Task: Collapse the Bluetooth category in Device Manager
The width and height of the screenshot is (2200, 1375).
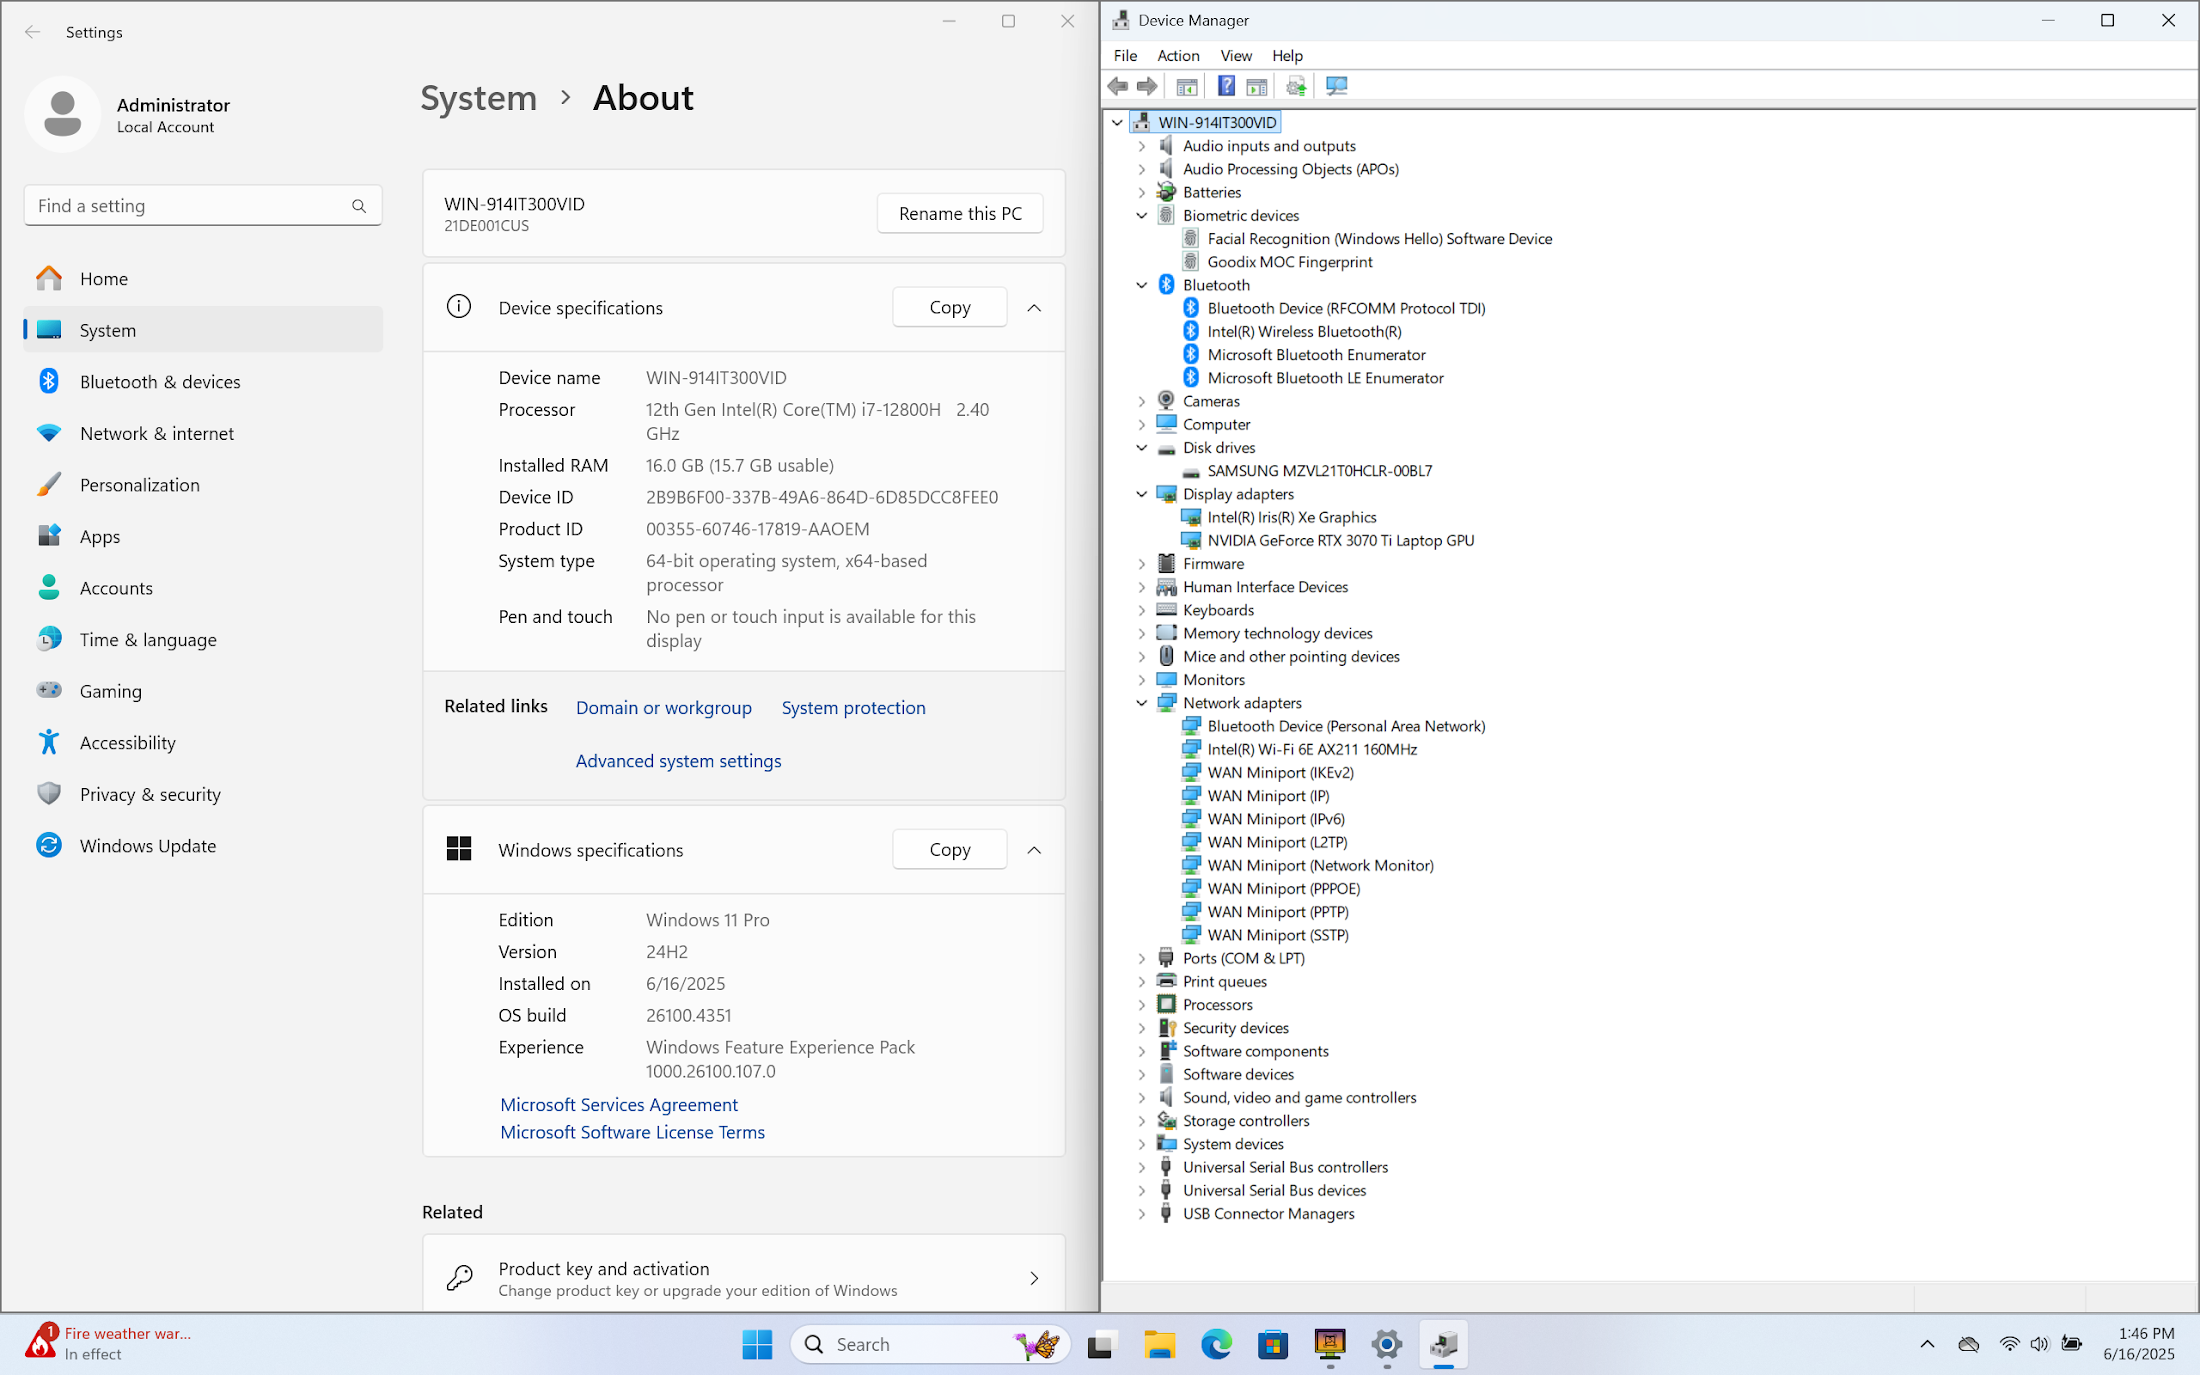Action: click(x=1142, y=285)
